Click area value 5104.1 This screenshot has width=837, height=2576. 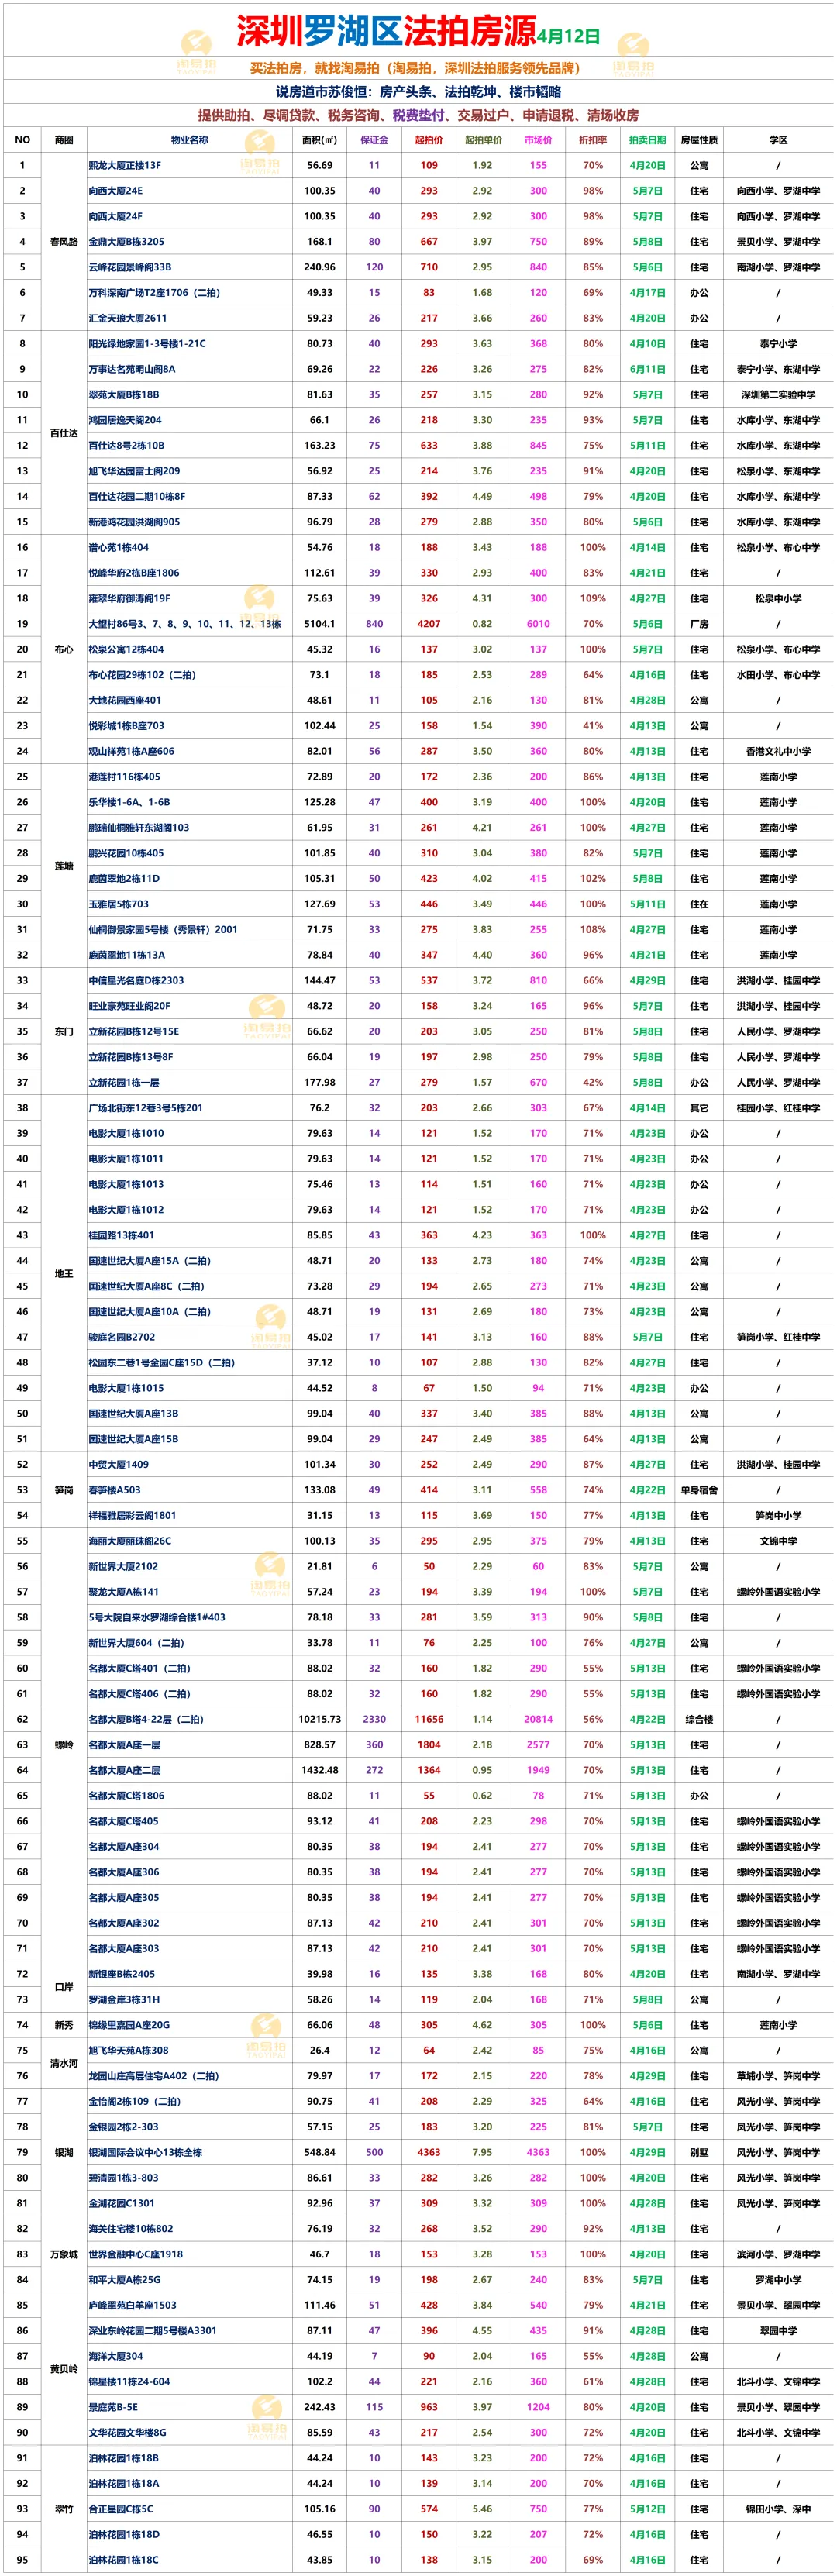pyautogui.click(x=320, y=624)
